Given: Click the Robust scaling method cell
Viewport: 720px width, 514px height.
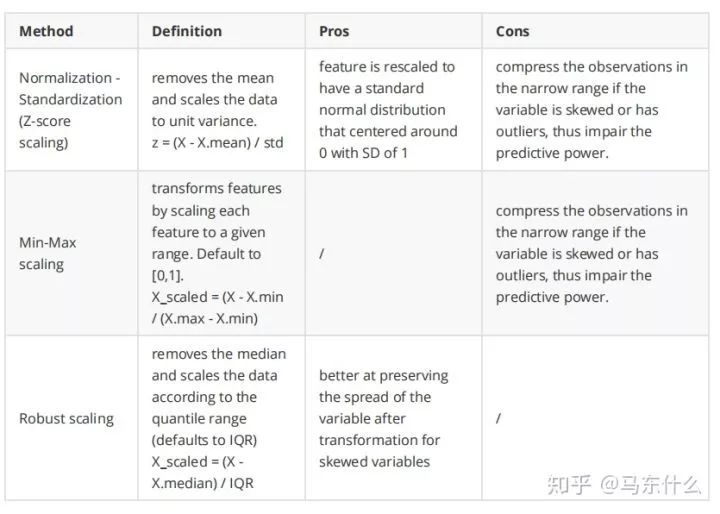Looking at the screenshot, I should (66, 418).
